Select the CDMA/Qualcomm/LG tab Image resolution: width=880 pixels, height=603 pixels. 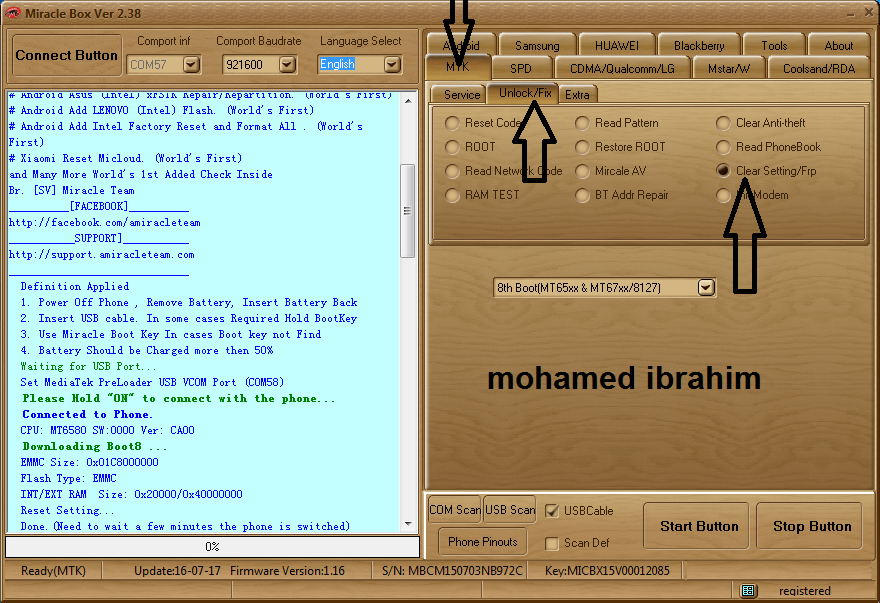click(x=622, y=68)
